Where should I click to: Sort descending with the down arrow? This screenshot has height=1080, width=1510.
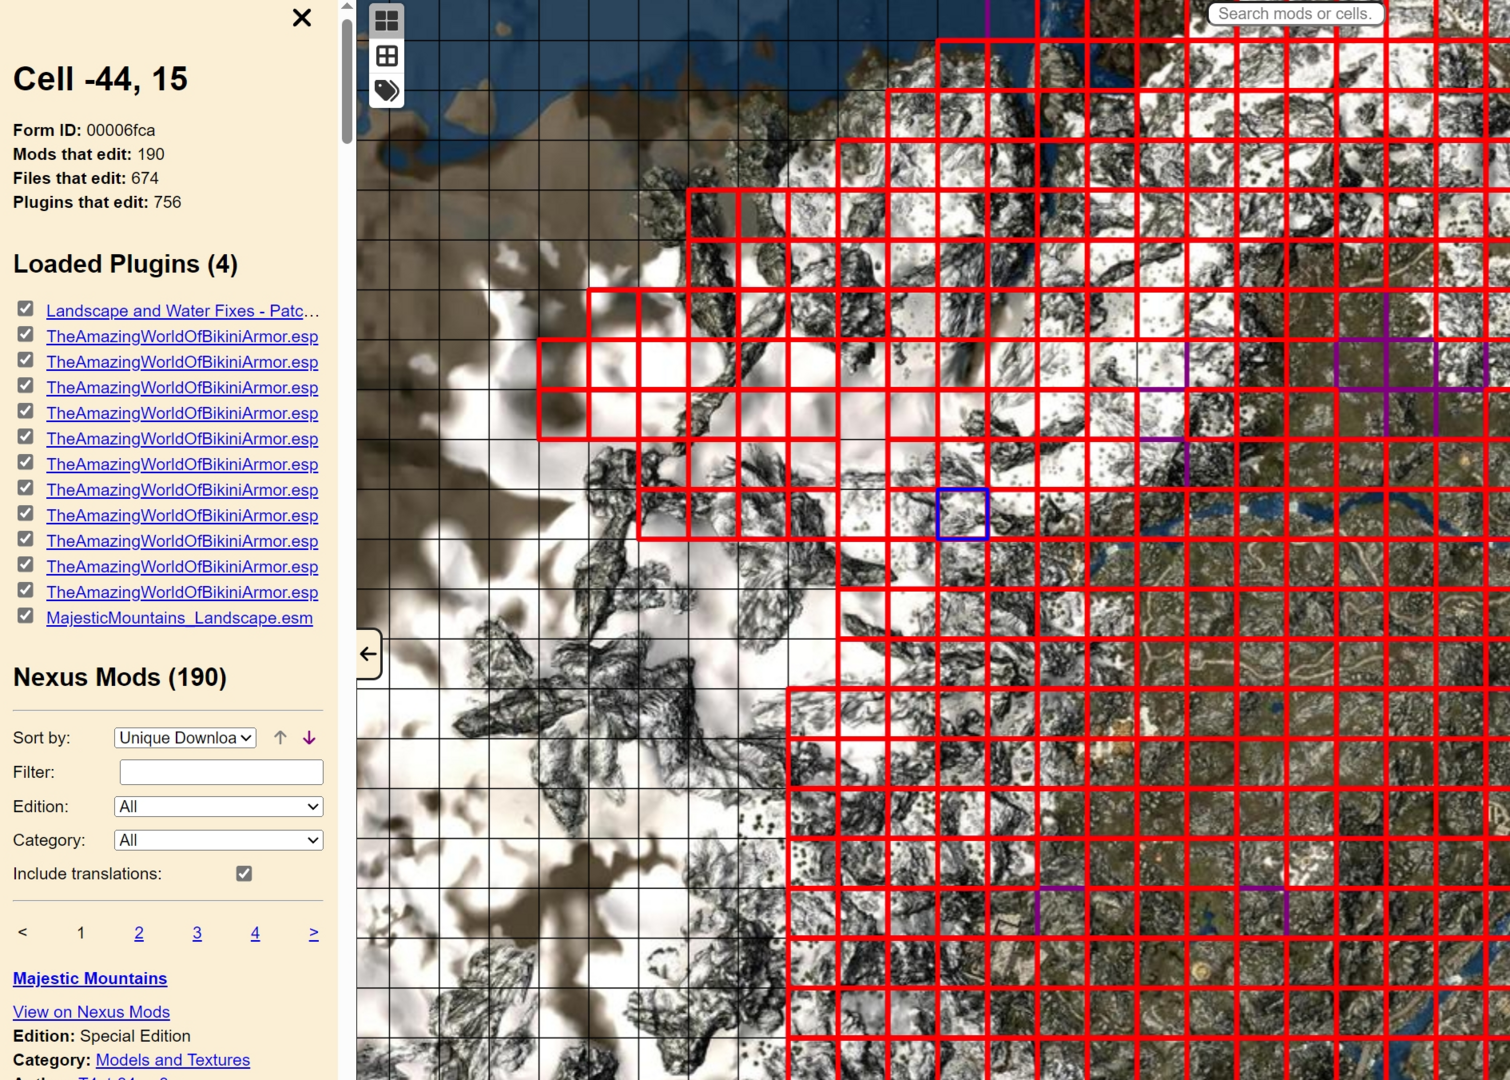[x=309, y=738]
